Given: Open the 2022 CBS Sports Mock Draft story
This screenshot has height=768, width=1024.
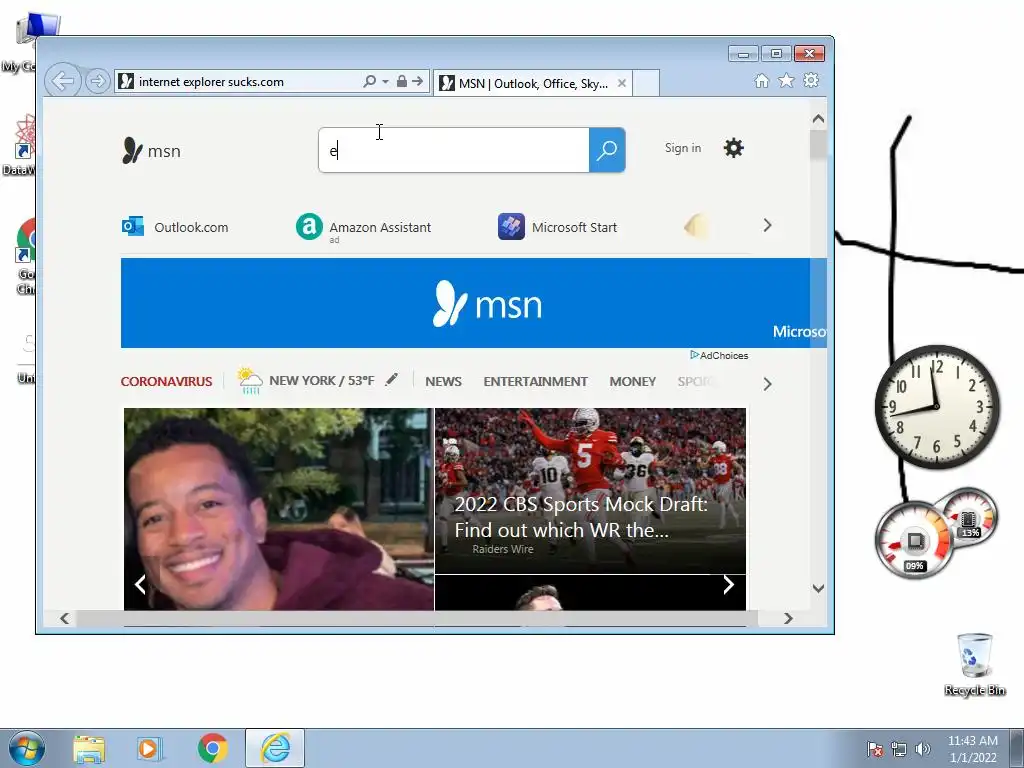Looking at the screenshot, I should pyautogui.click(x=581, y=517).
